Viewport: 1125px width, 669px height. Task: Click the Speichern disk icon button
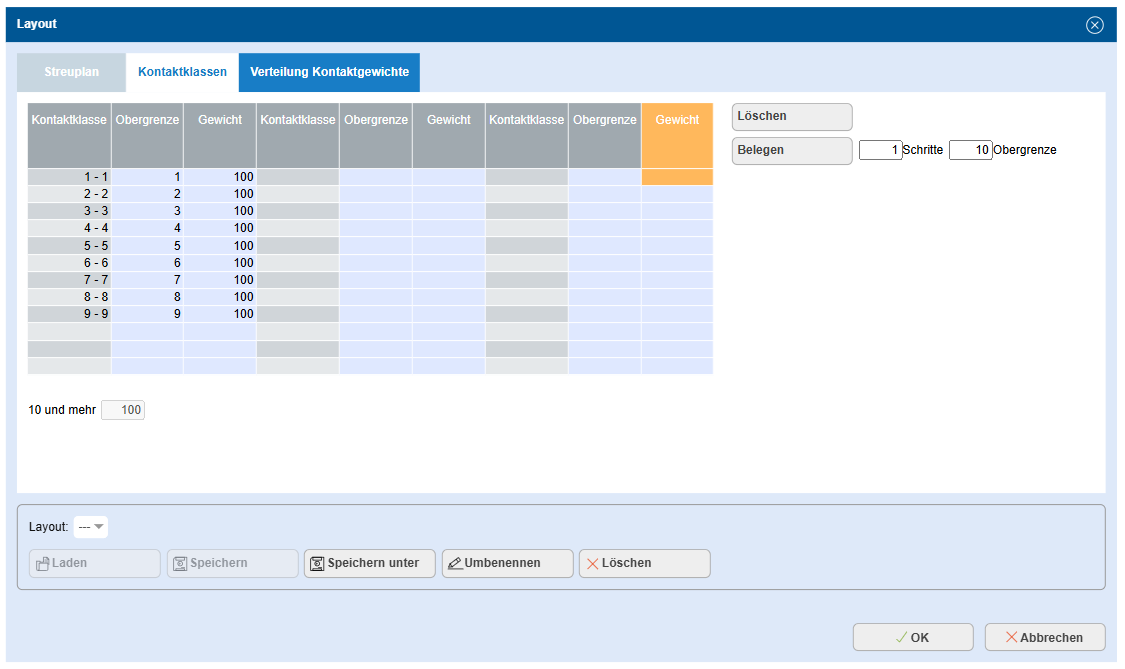coord(232,563)
